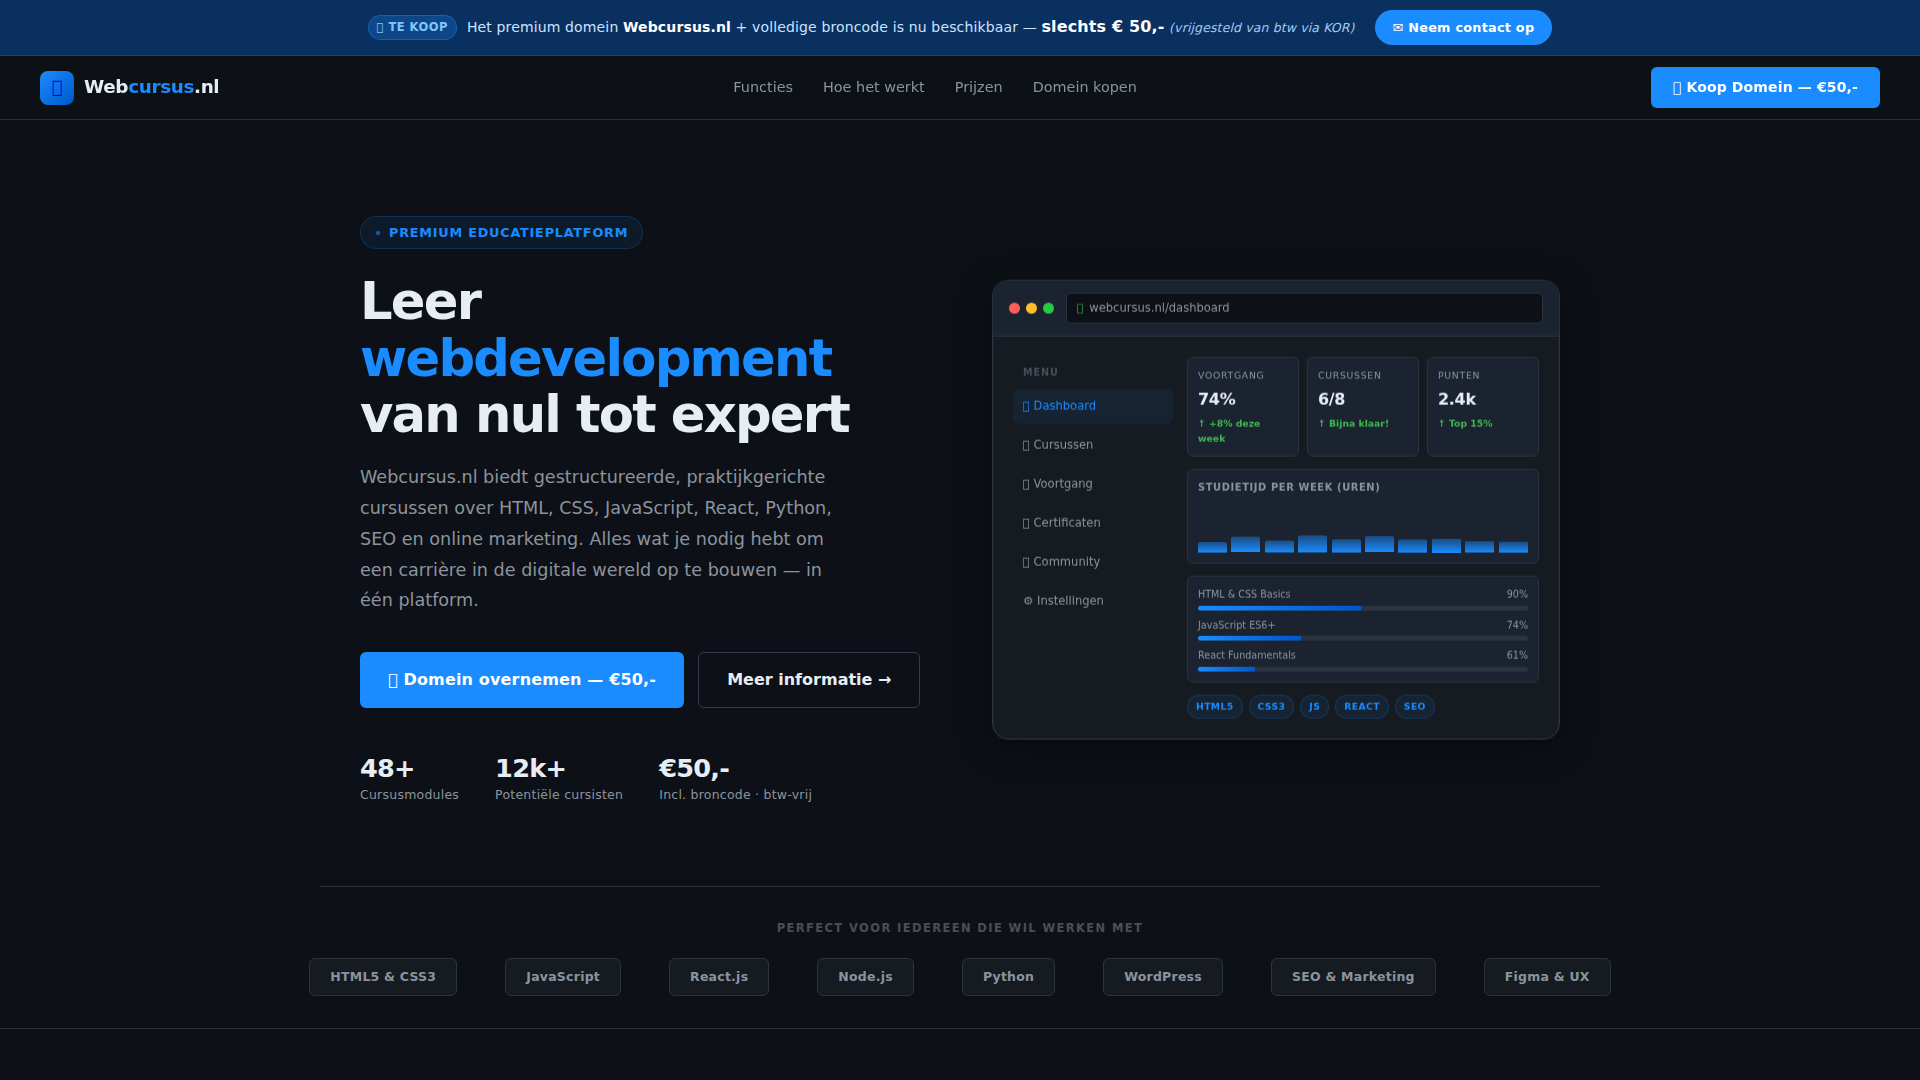Open Voortgang in the mockup menu
Viewport: 1920px width, 1080px height.
tap(1093, 484)
